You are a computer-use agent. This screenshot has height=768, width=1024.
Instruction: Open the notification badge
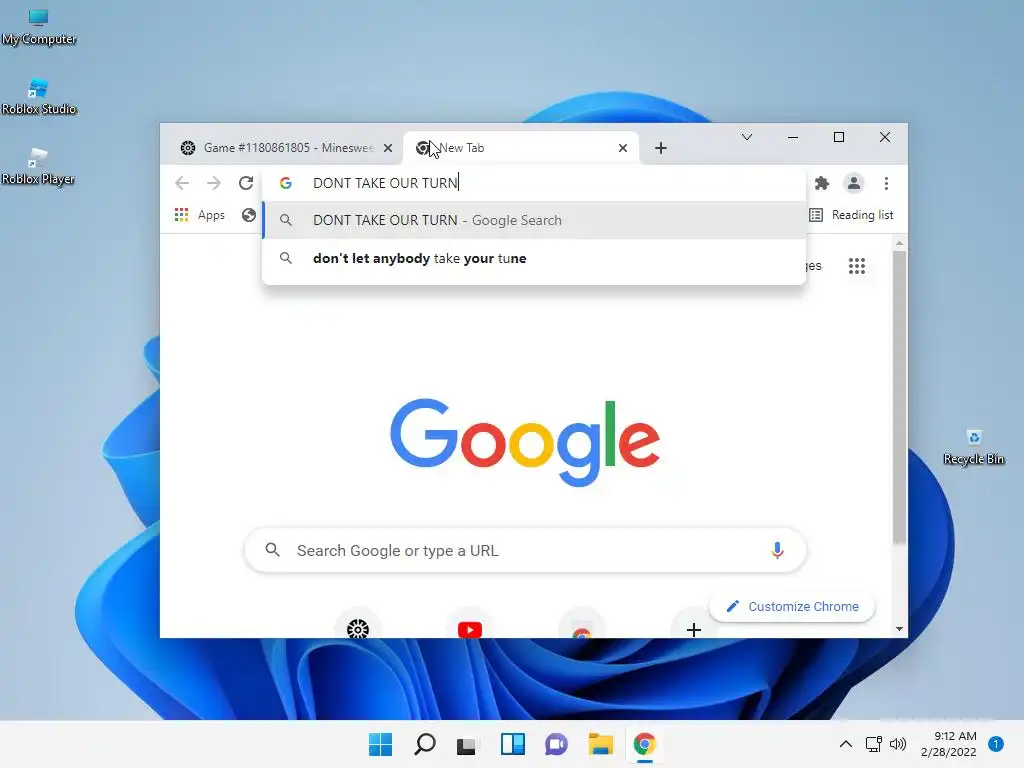[x=996, y=744]
